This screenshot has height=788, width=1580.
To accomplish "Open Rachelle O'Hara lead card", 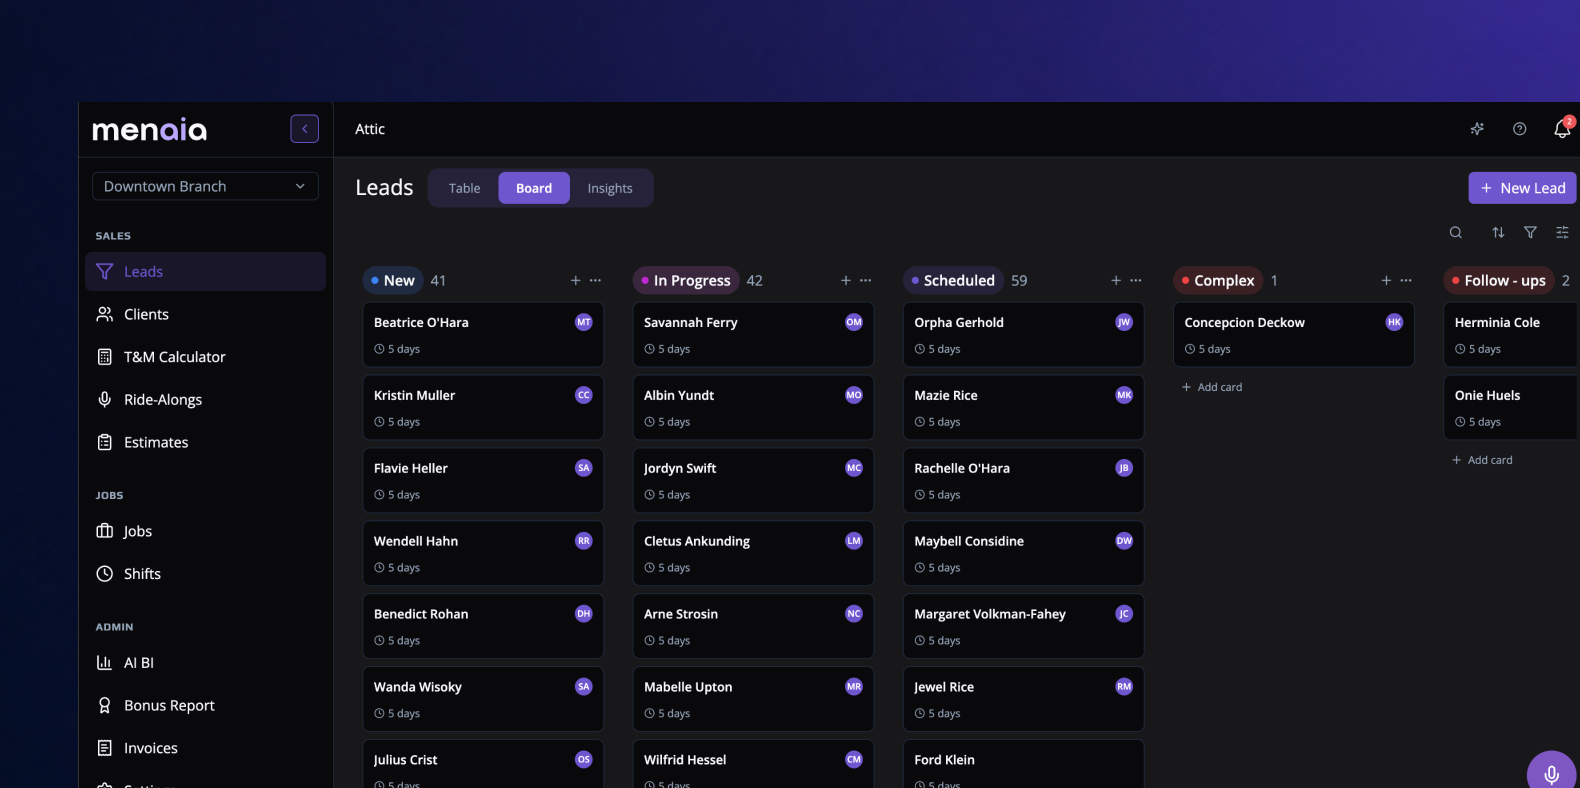I will 1023,480.
